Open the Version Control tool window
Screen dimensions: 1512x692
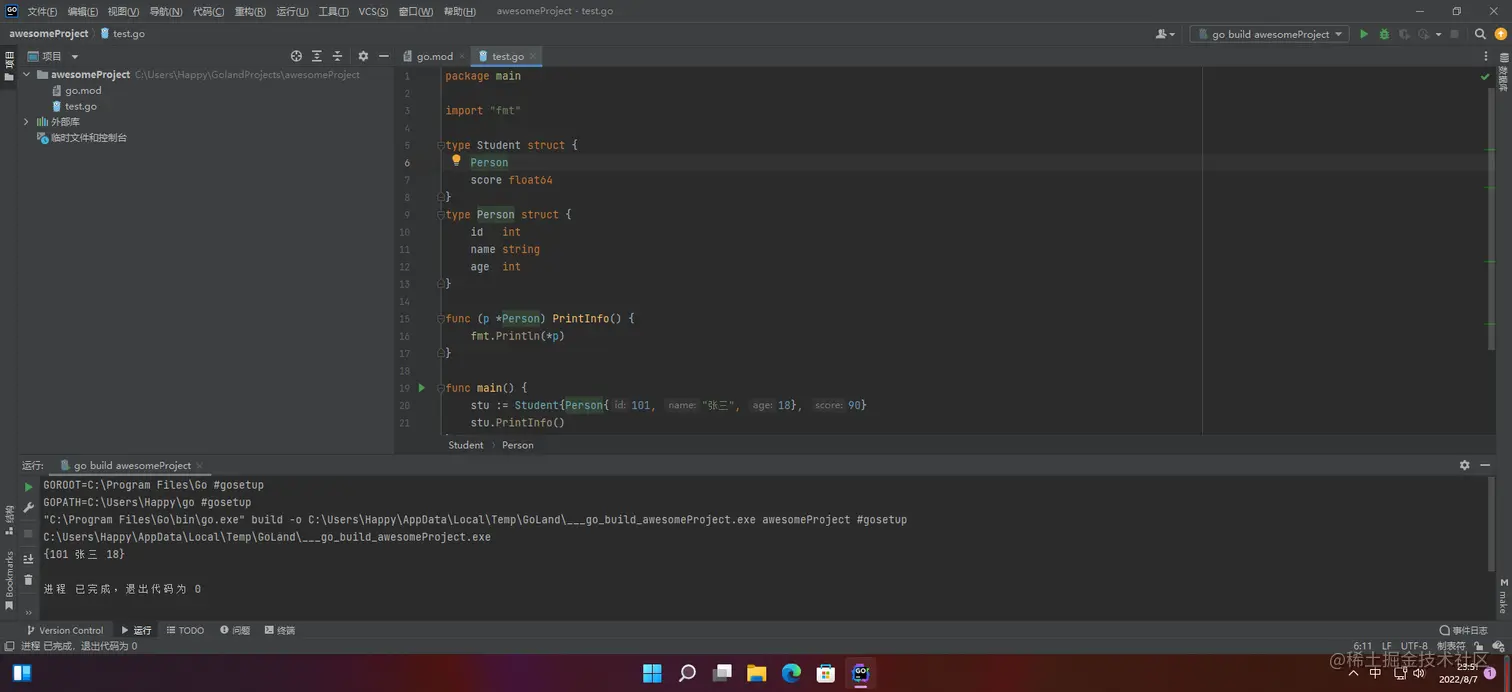point(65,630)
